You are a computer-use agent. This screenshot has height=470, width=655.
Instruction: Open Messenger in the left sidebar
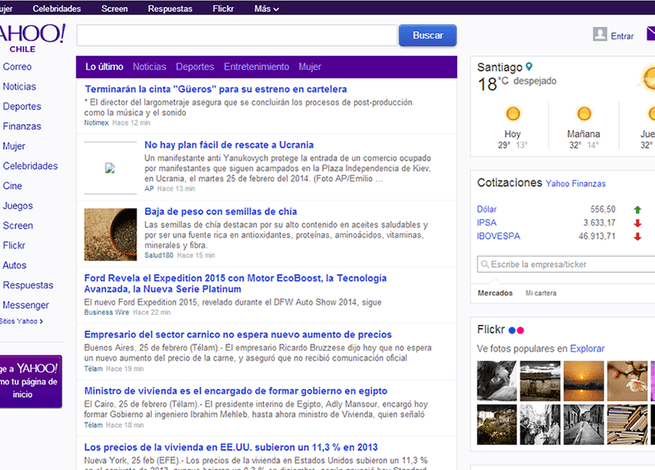(25, 305)
